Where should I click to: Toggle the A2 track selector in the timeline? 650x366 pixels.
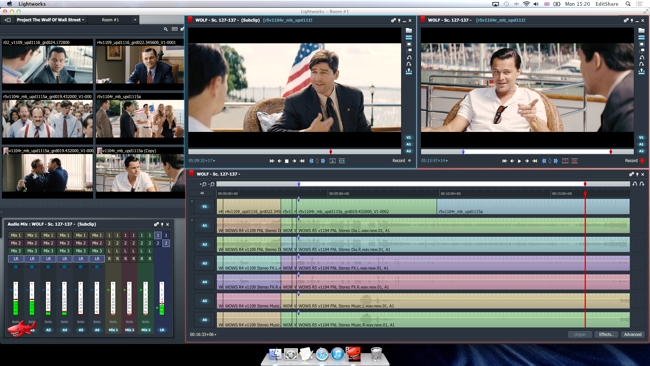click(204, 245)
